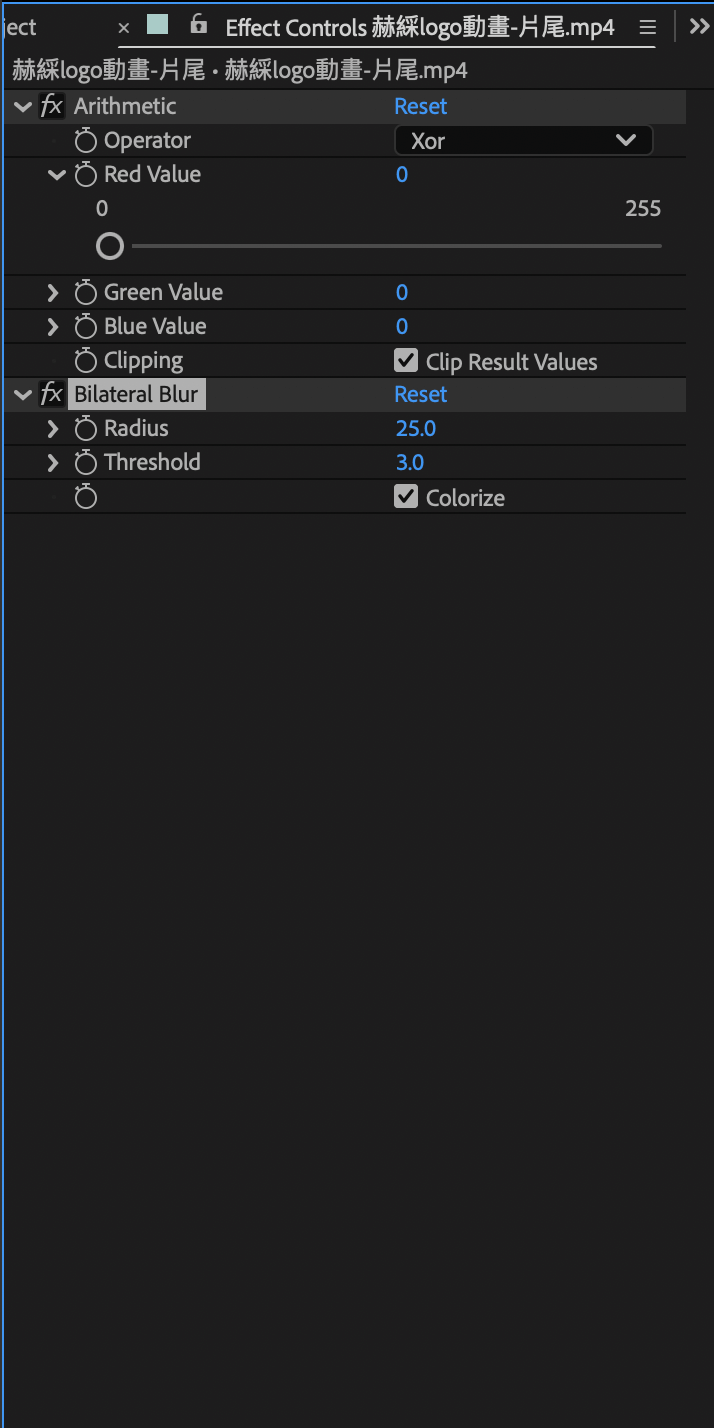Enable the Operator stopwatch keyframe icon
Viewport: 714px width, 1428px height.
coord(86,141)
